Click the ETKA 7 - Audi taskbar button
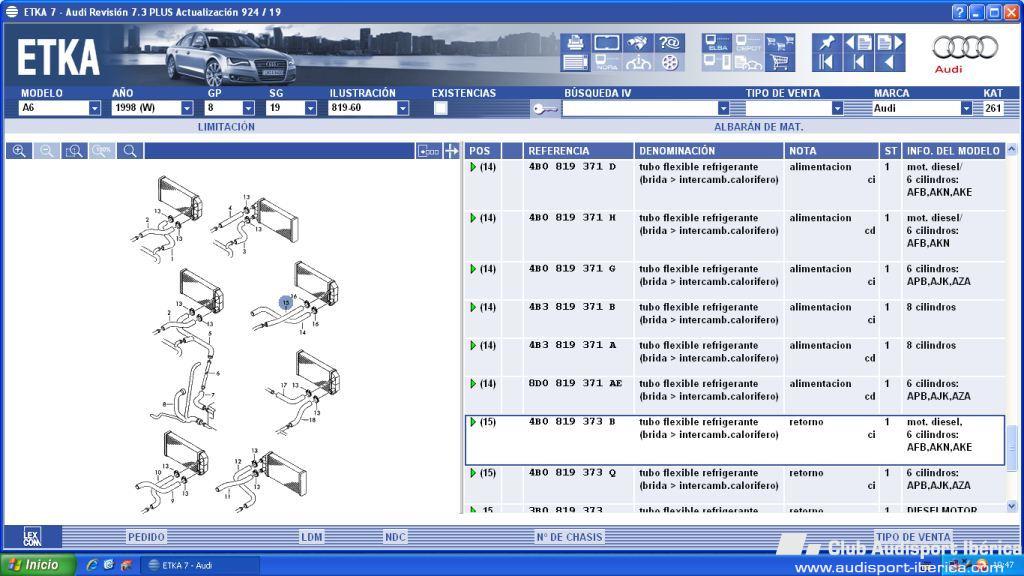The width and height of the screenshot is (1024, 576). click(x=200, y=565)
